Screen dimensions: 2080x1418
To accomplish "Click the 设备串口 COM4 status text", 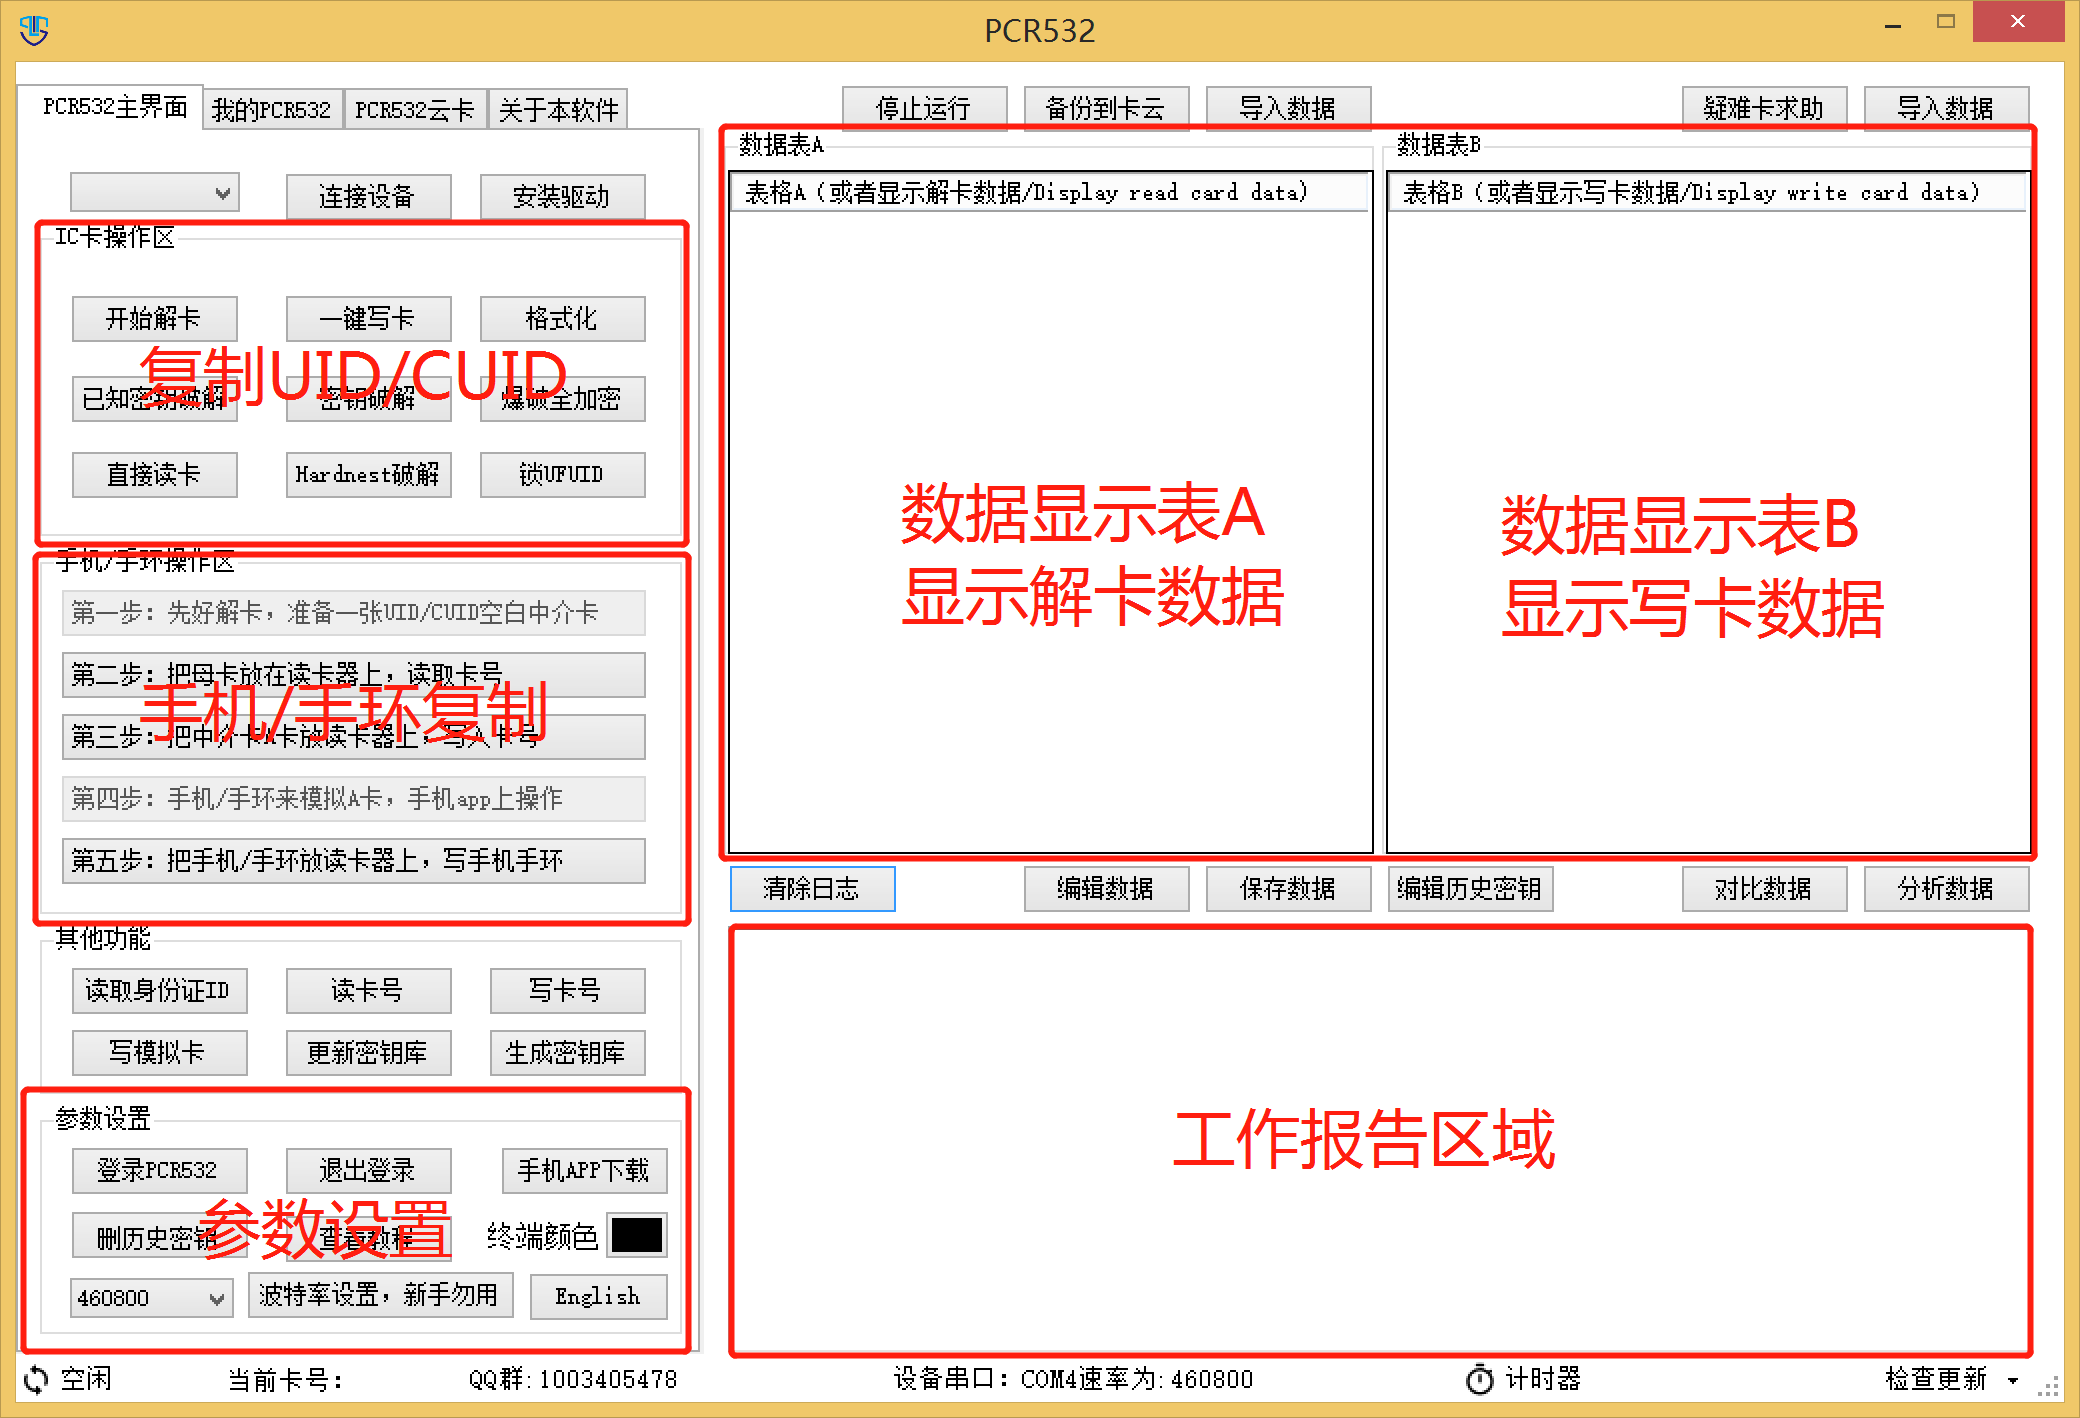I will (x=1074, y=1380).
